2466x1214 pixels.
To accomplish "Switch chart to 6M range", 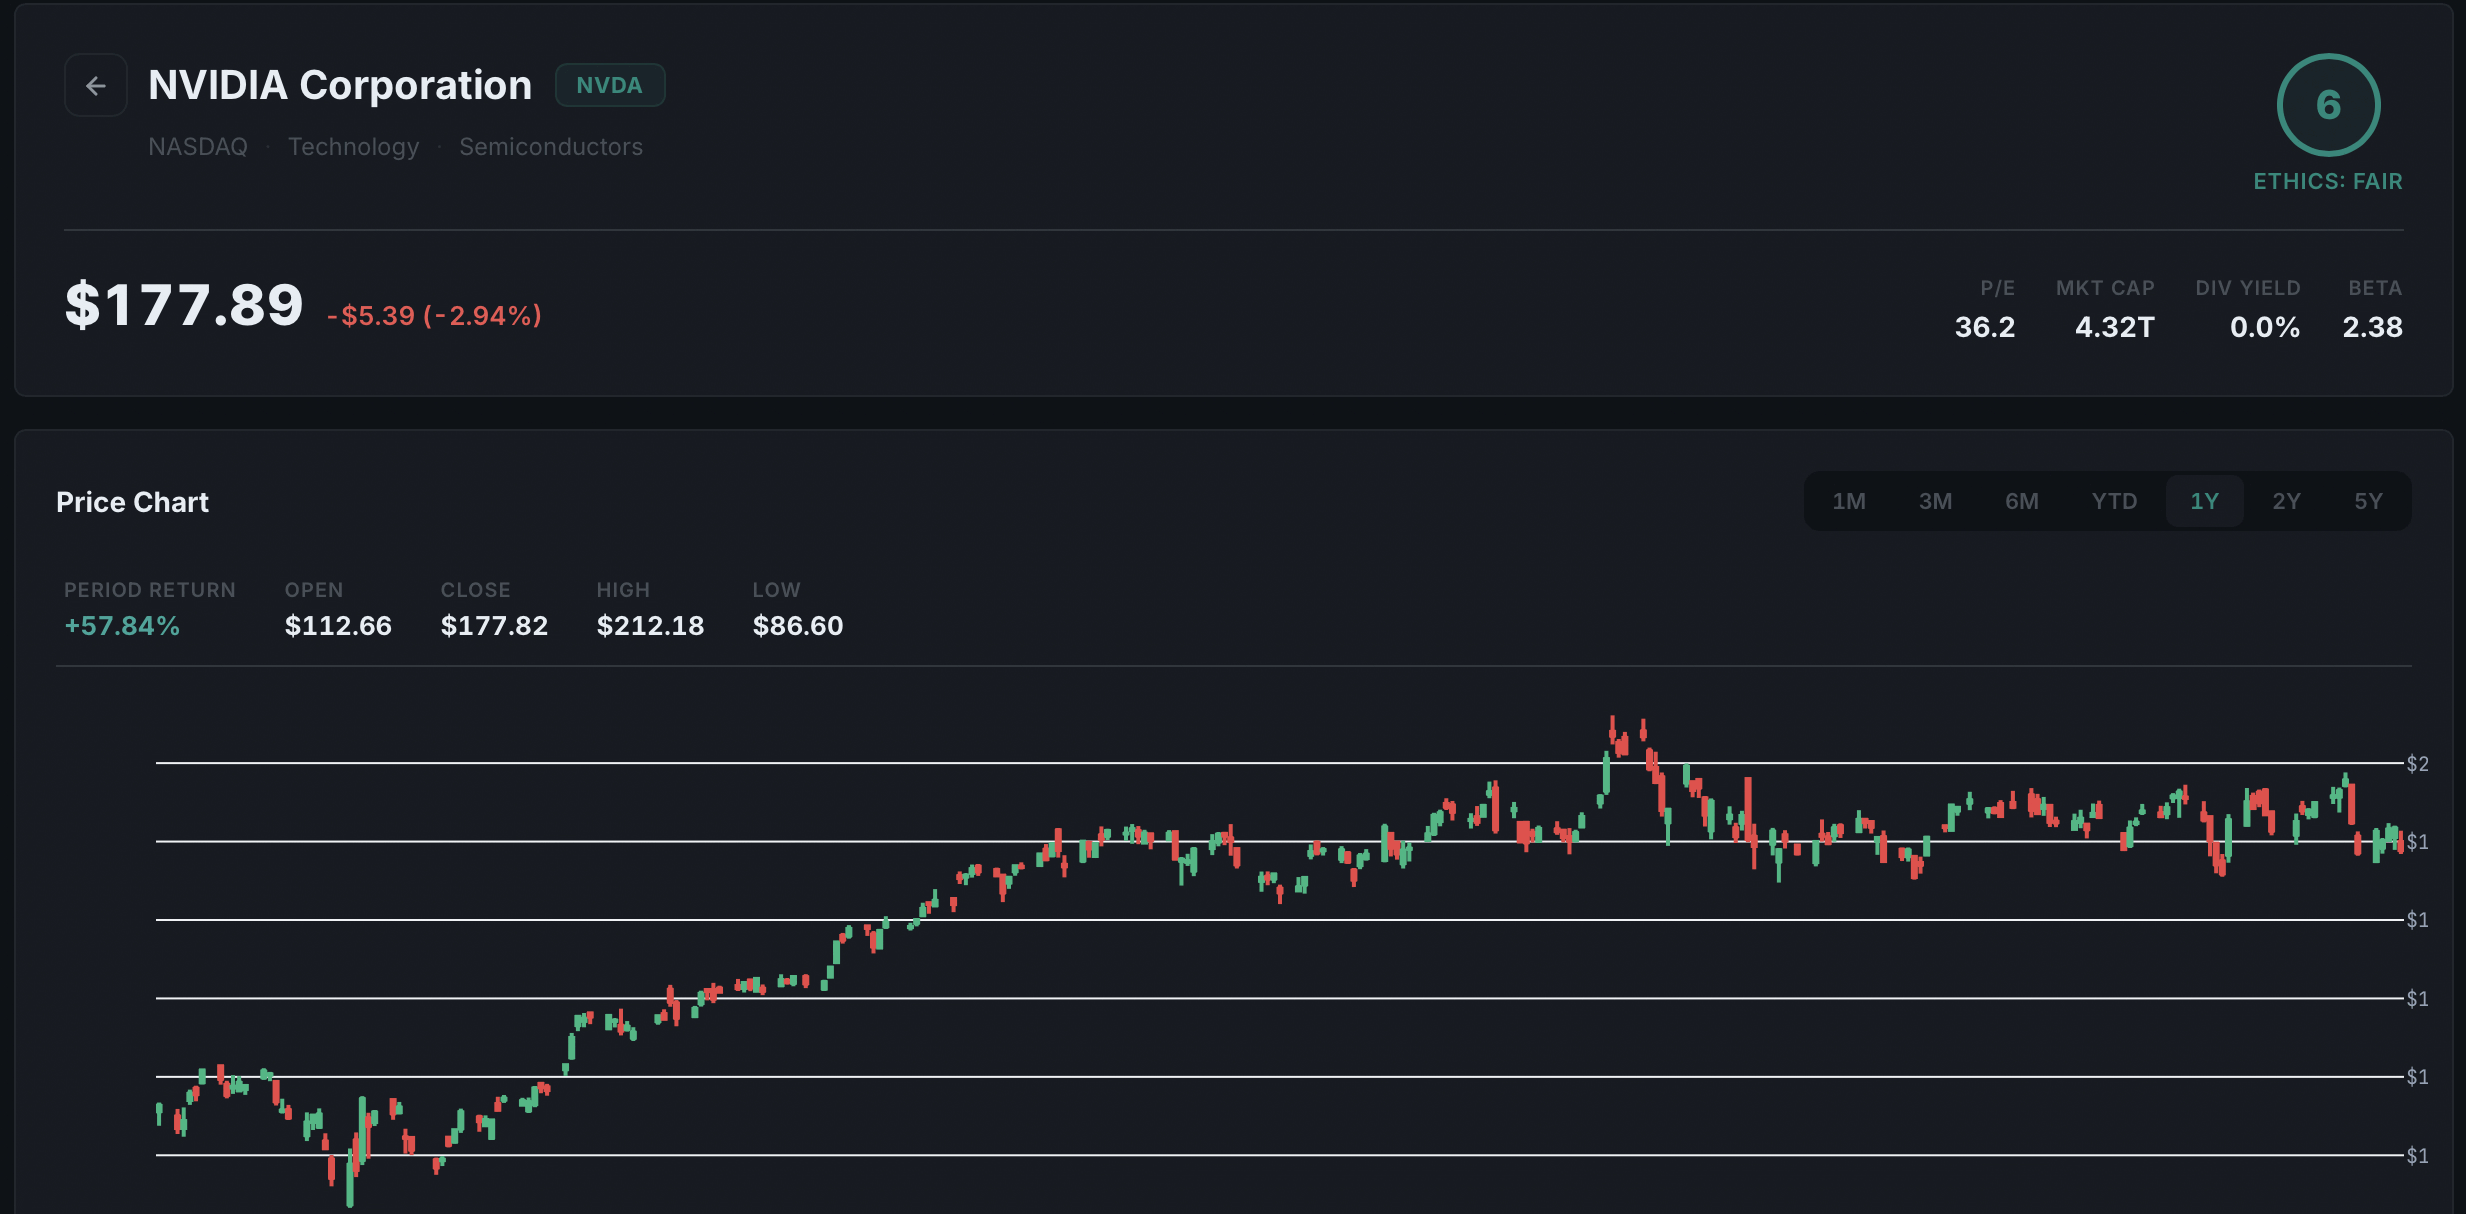I will tap(2021, 501).
